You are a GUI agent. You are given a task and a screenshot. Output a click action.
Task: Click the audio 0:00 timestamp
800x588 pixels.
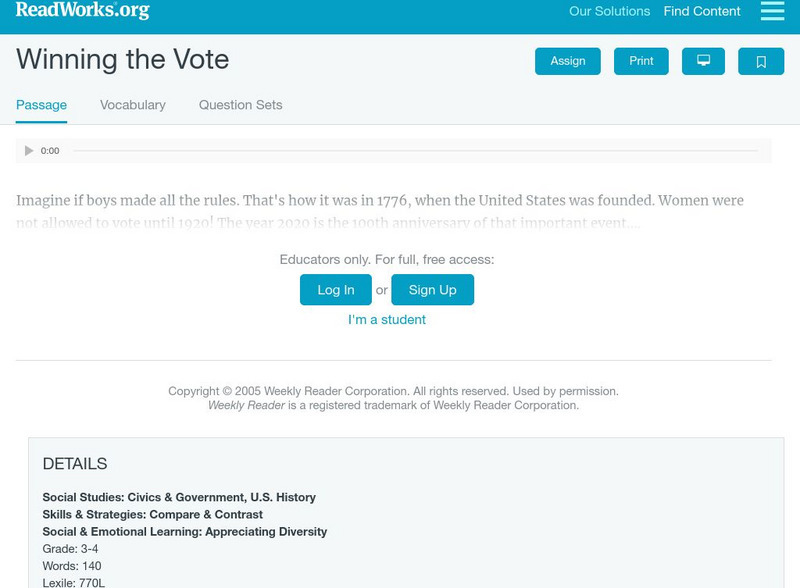click(50, 151)
